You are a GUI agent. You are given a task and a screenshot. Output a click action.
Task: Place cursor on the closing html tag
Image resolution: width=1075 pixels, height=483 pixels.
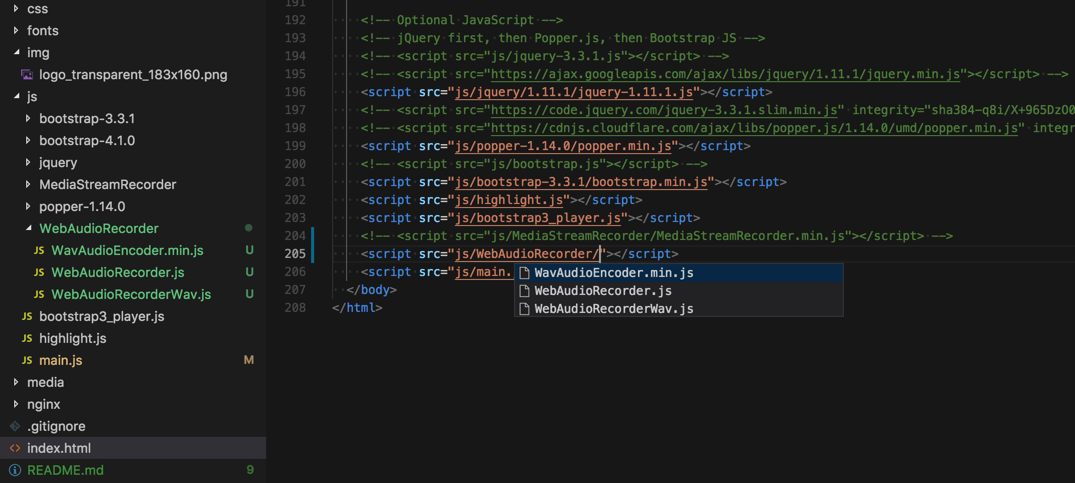click(357, 308)
